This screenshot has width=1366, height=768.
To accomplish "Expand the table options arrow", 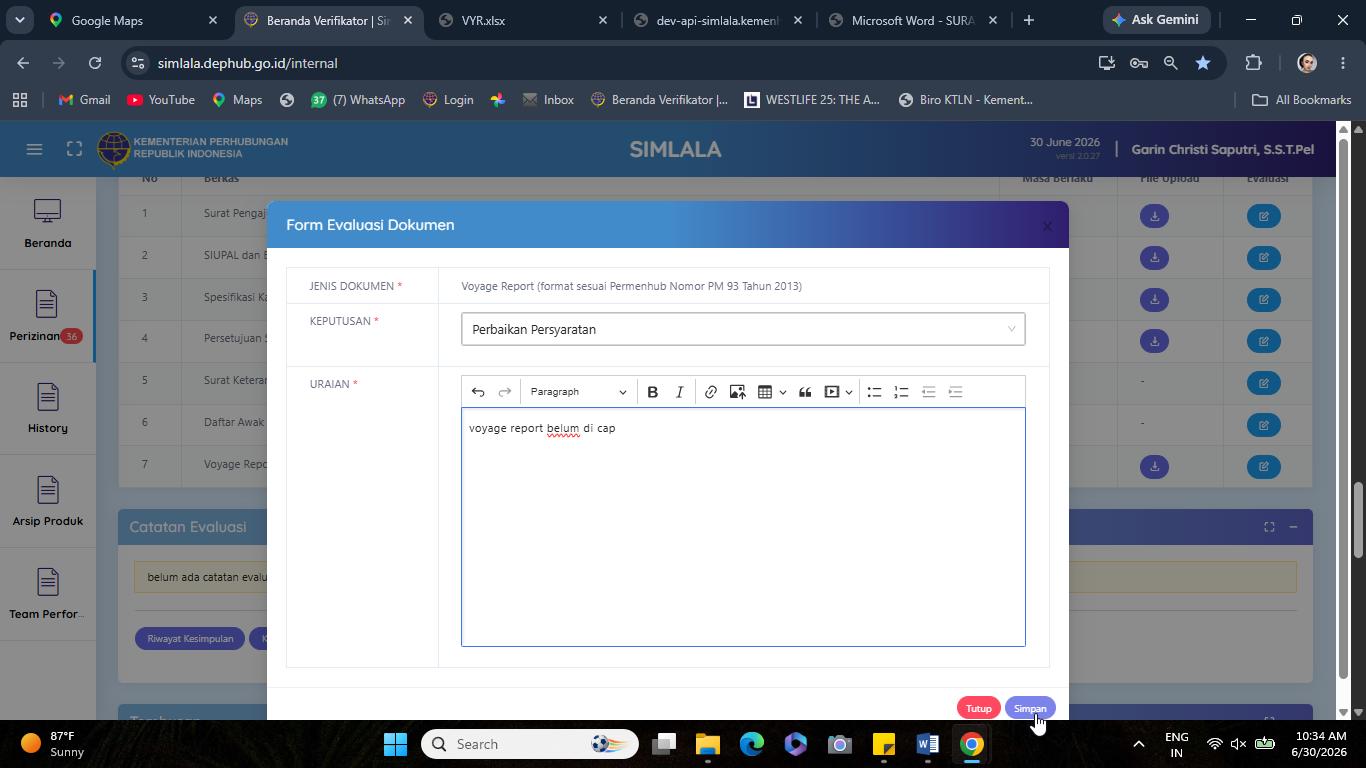I will (x=782, y=392).
